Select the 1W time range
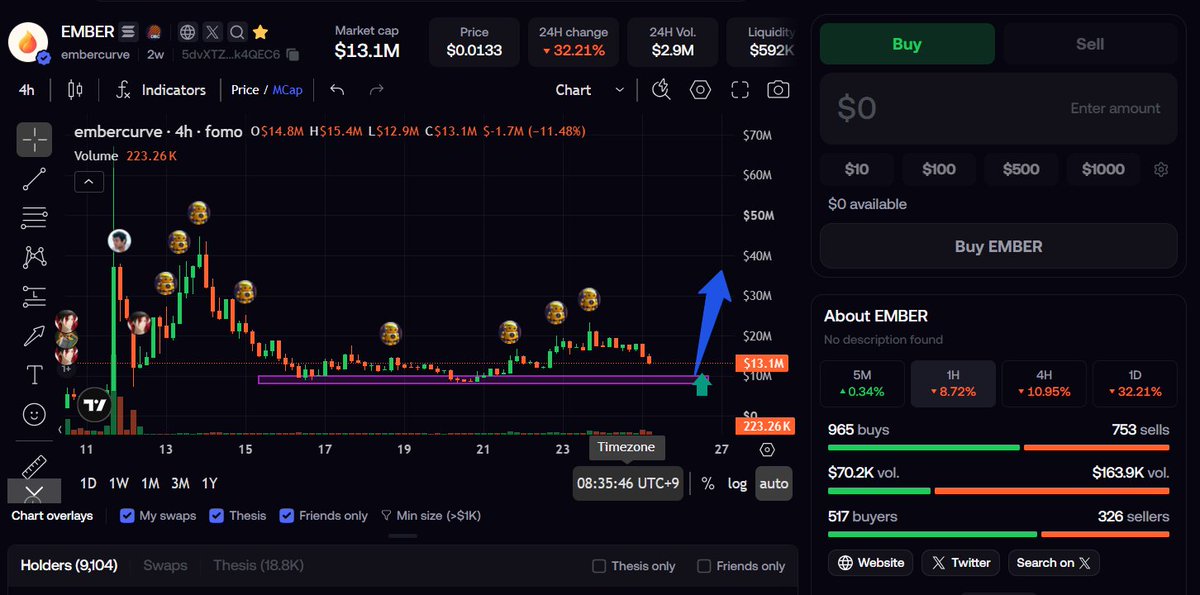This screenshot has width=1200, height=595. click(119, 483)
